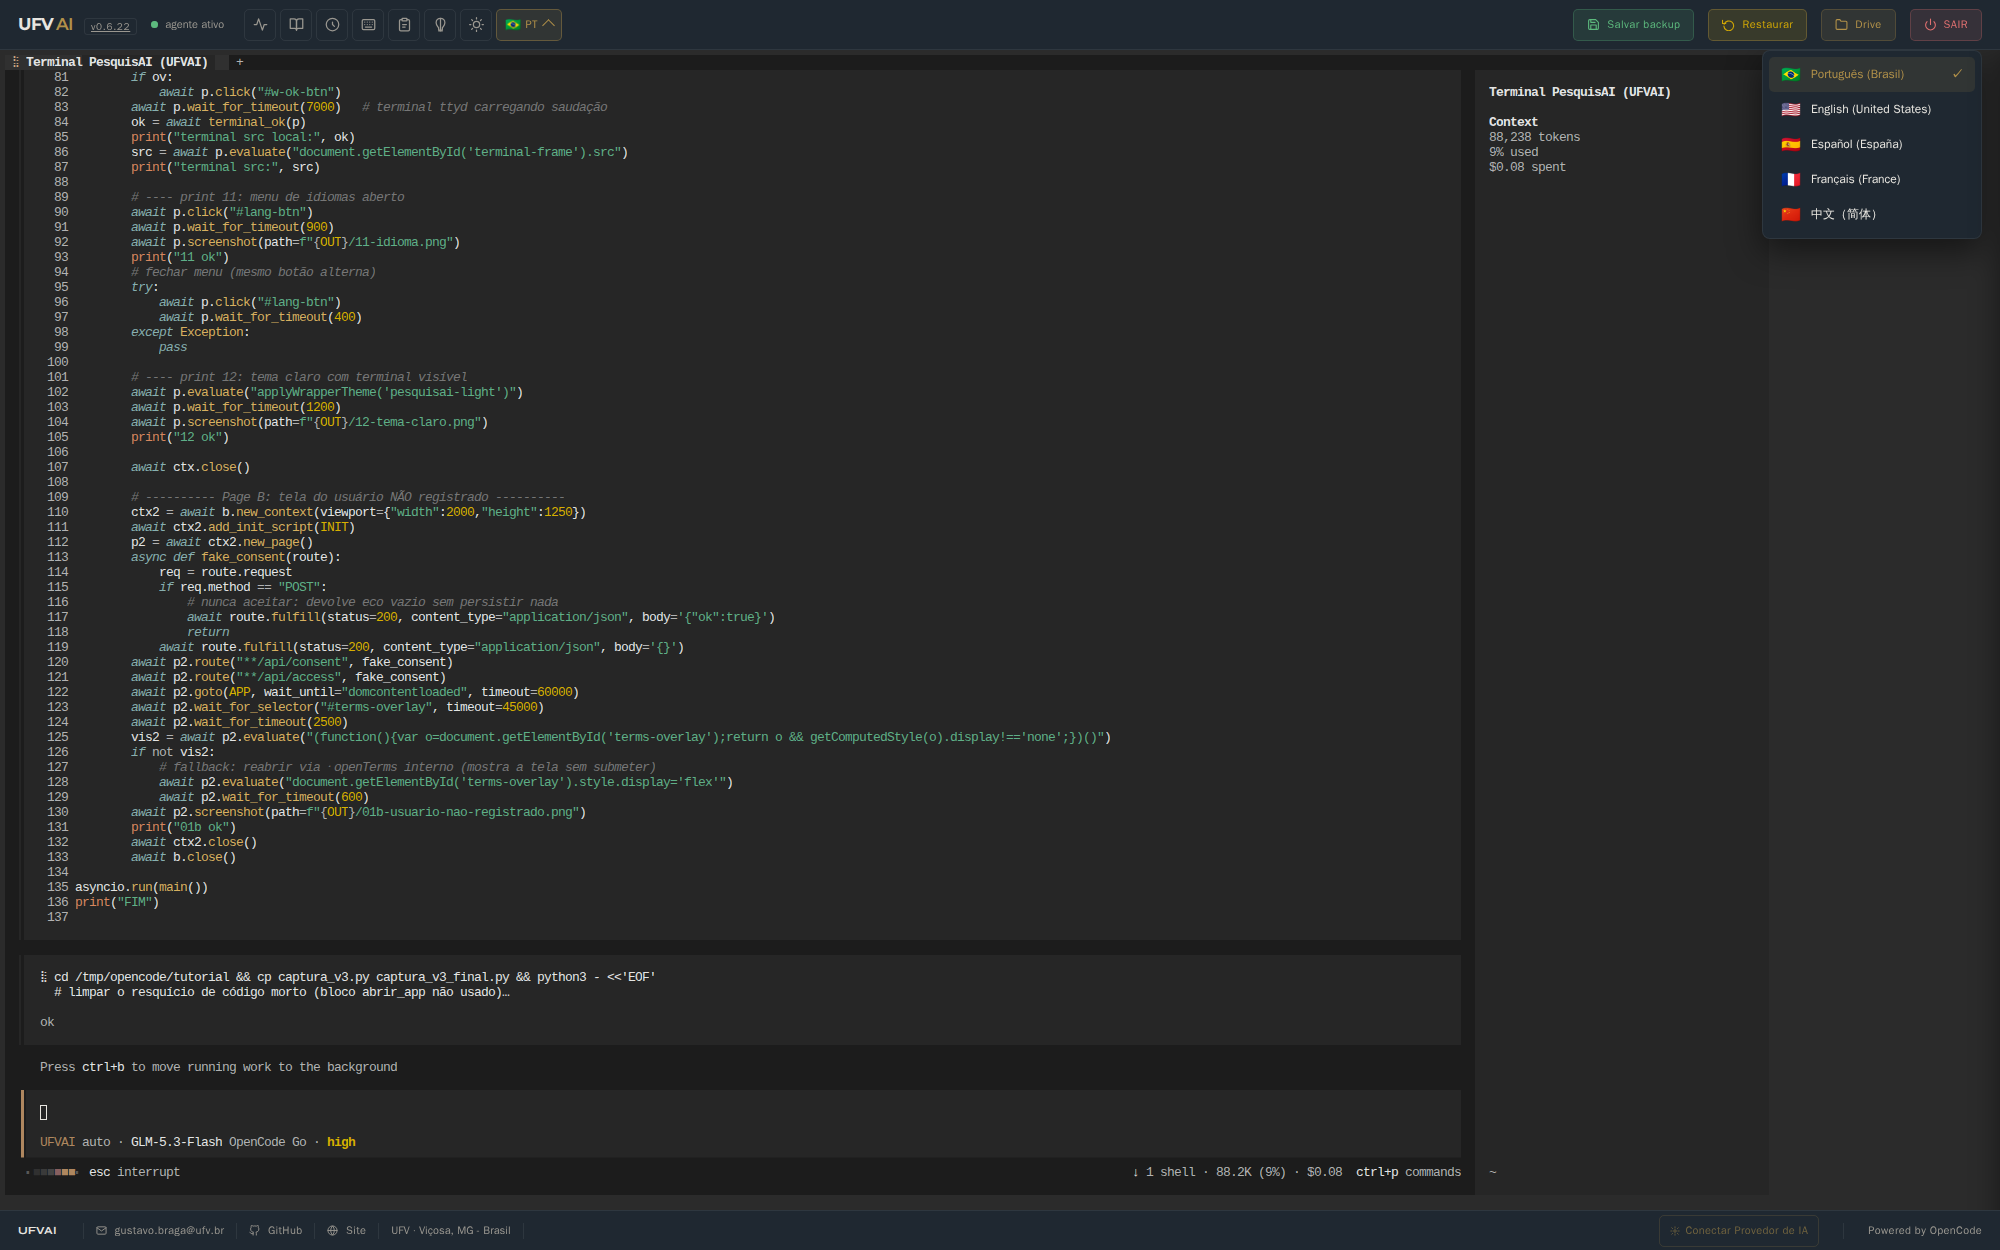This screenshot has height=1250, width=2000.
Task: Click the '88,238 tokens' context value
Action: tap(1534, 137)
